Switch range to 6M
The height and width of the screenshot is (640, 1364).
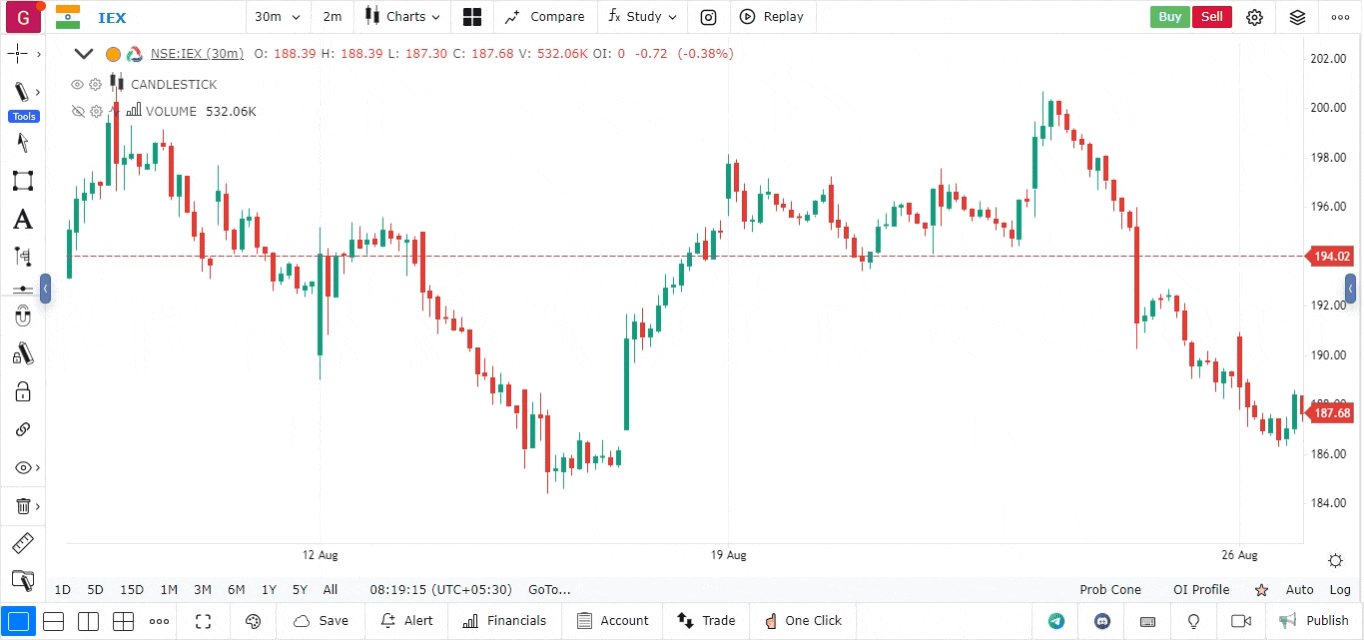pyautogui.click(x=236, y=590)
